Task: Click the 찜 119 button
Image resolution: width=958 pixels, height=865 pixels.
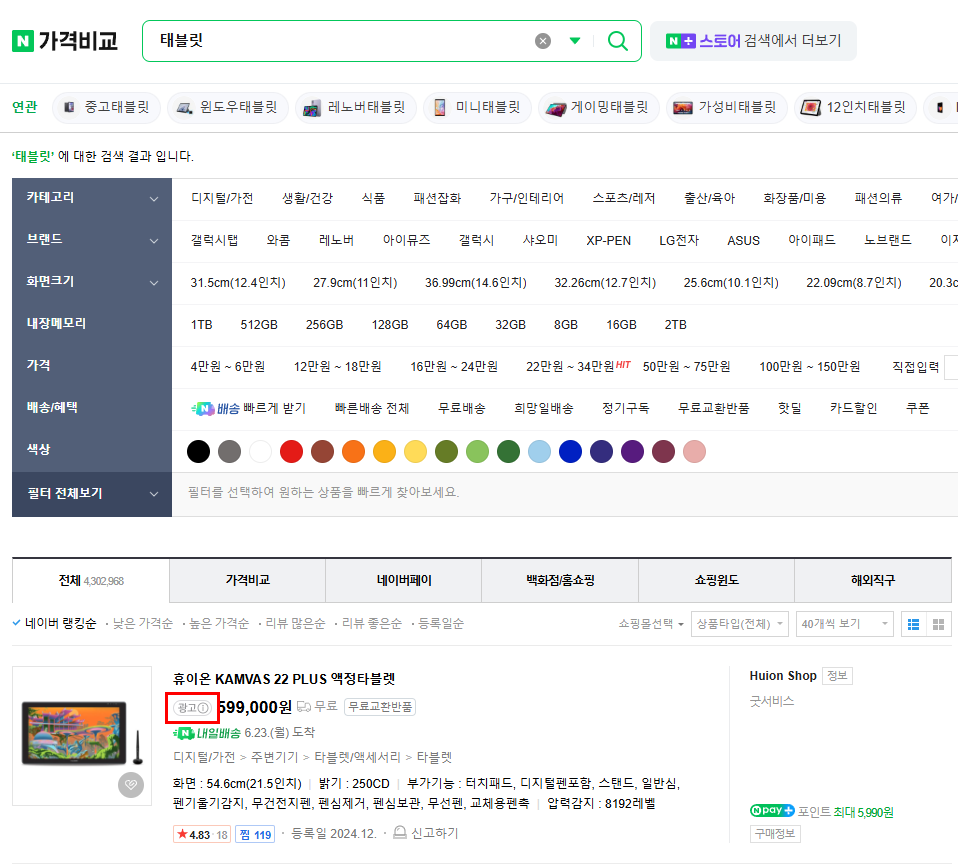Action: (255, 834)
